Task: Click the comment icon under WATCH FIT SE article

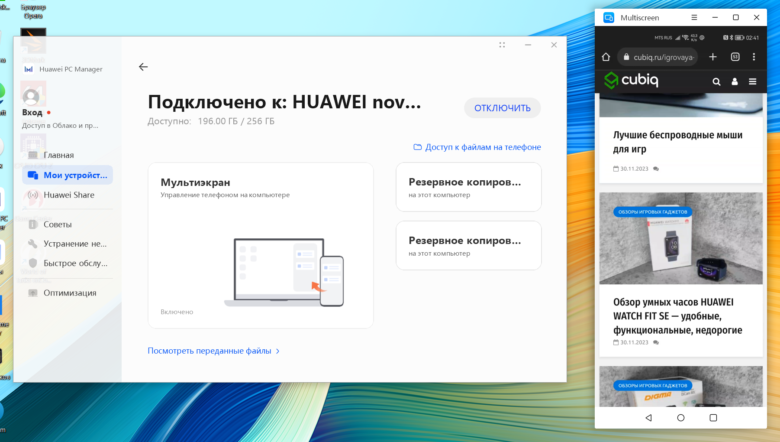Action: coord(656,343)
